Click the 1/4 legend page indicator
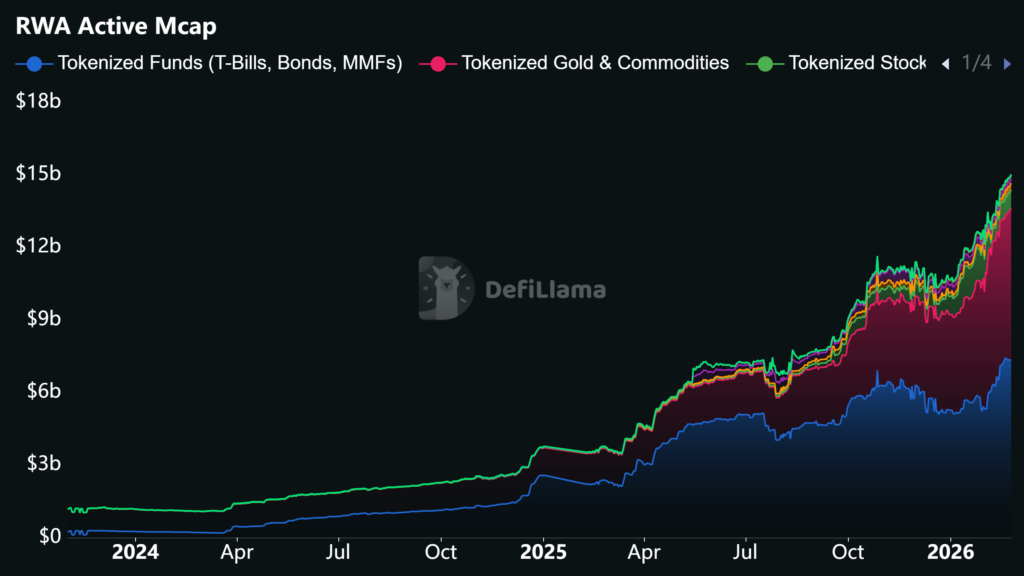The image size is (1024, 576). pos(976,63)
